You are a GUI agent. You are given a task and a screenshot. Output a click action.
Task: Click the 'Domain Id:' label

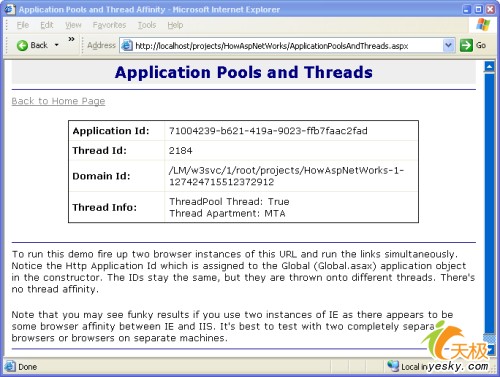point(101,176)
